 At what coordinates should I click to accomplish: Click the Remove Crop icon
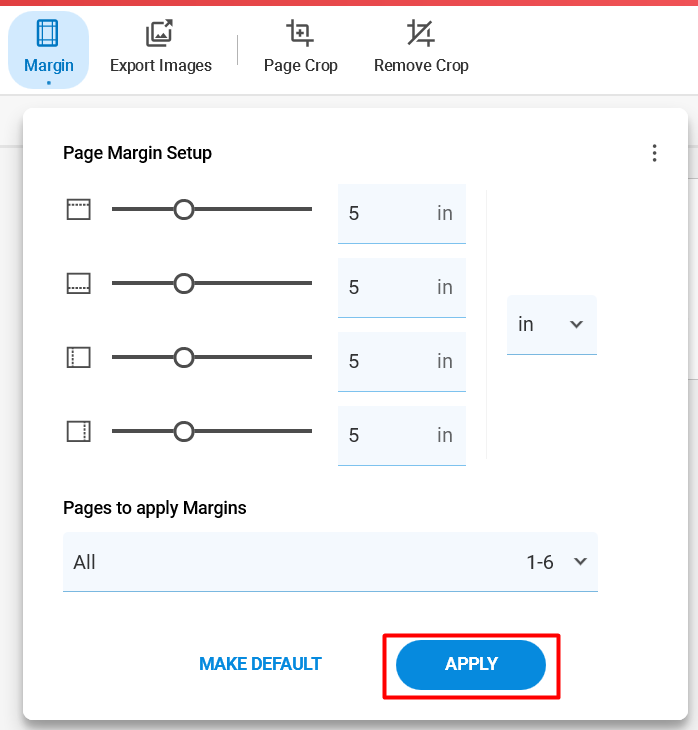point(420,34)
